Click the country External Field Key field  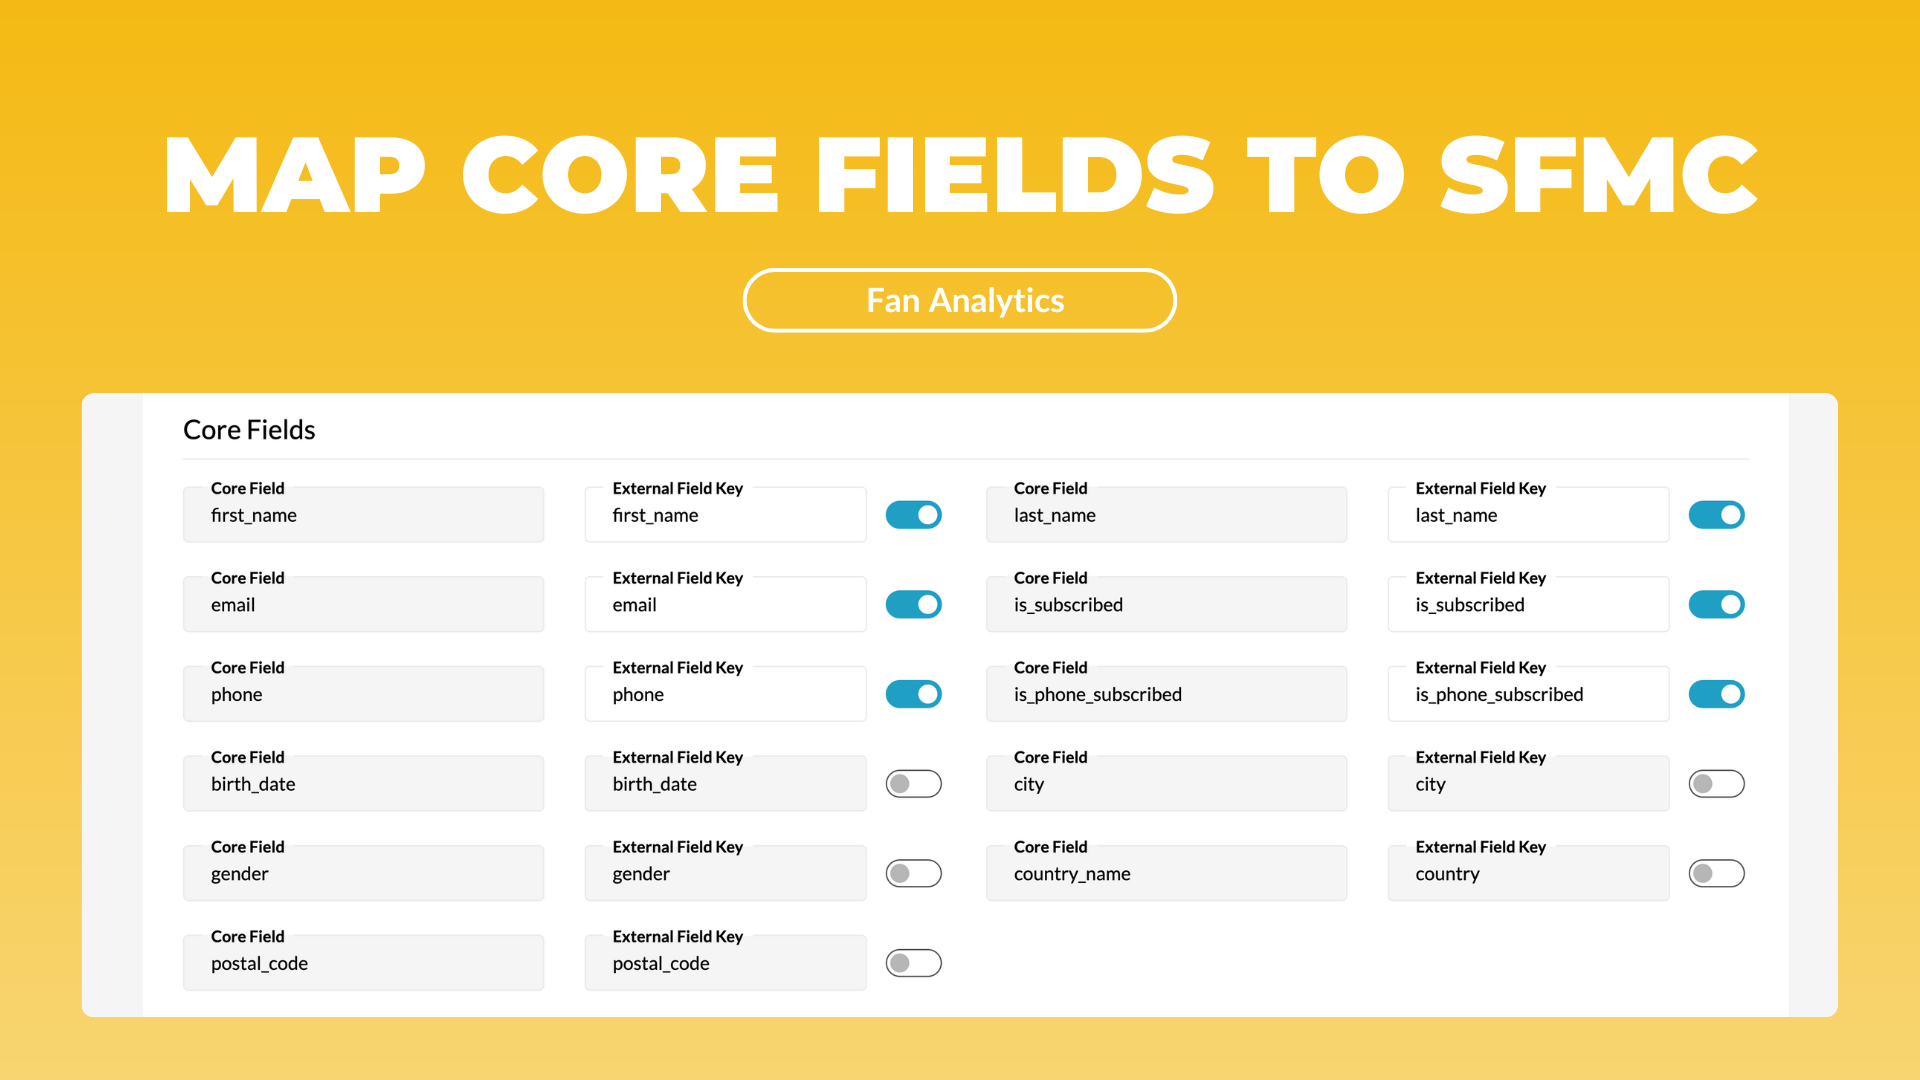coord(1528,874)
